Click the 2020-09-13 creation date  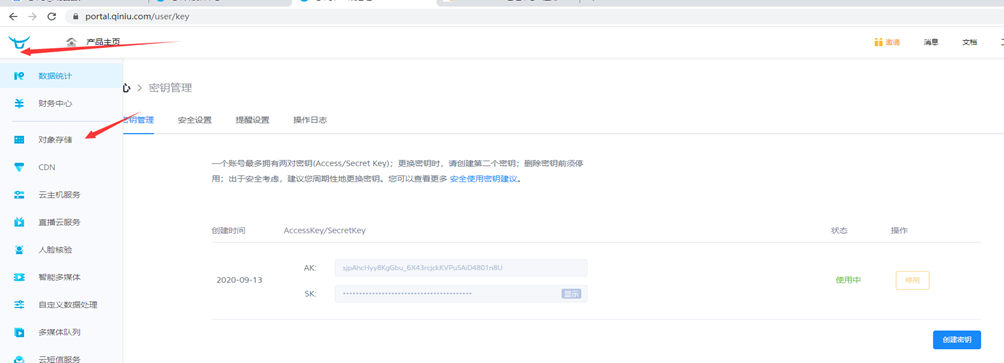click(239, 280)
